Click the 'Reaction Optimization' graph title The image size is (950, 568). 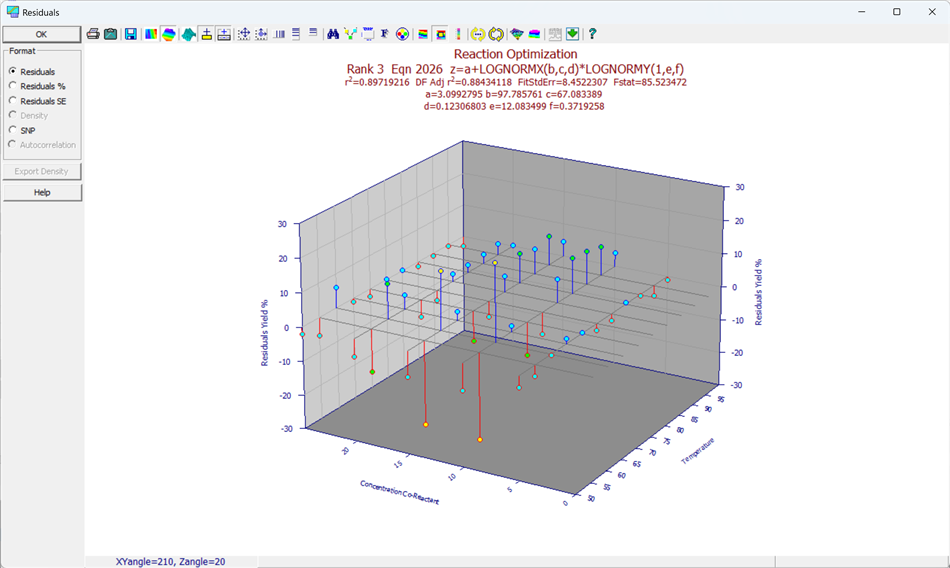click(516, 55)
